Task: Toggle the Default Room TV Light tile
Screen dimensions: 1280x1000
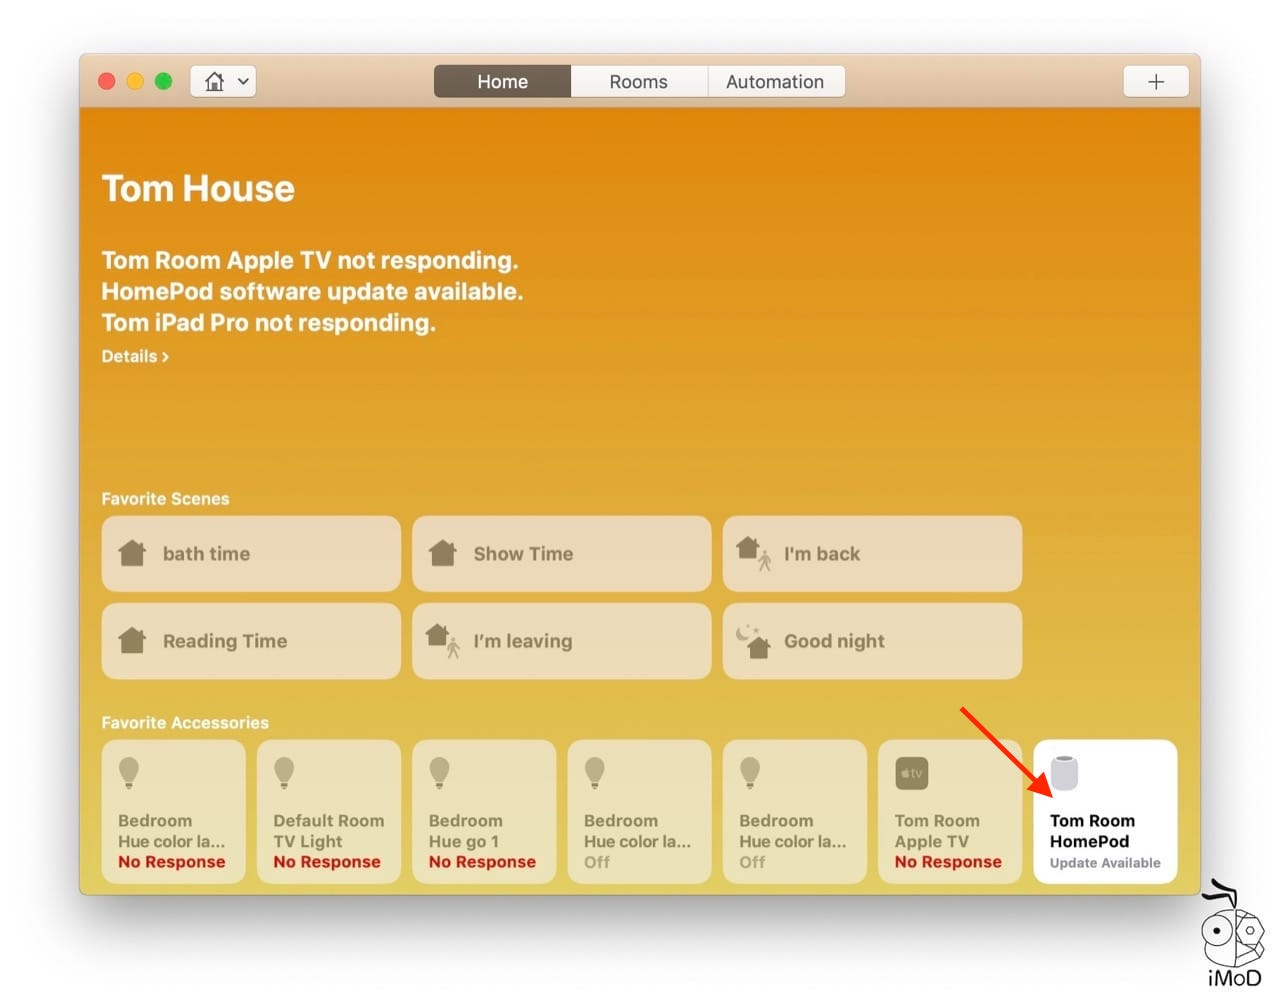Action: [x=328, y=811]
